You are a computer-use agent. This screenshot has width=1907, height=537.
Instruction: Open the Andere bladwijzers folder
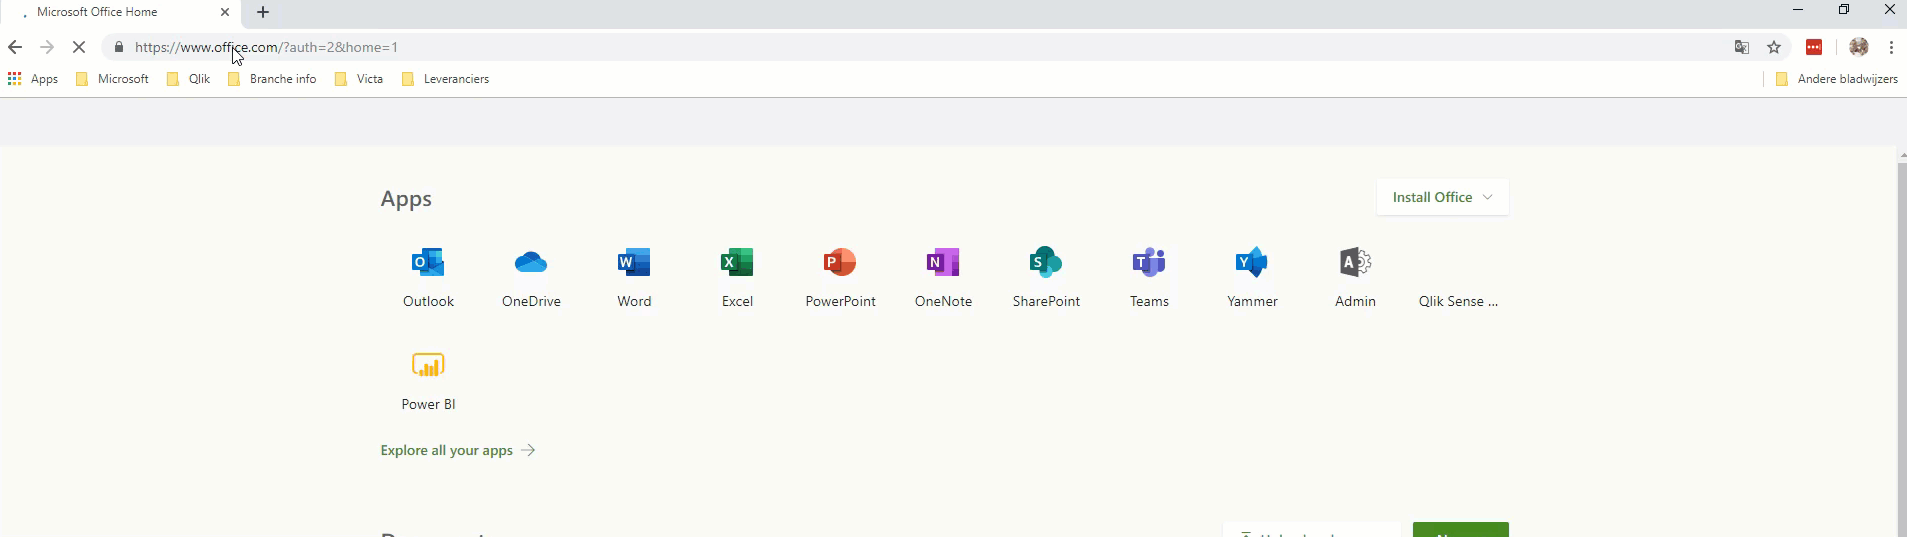pyautogui.click(x=1836, y=79)
